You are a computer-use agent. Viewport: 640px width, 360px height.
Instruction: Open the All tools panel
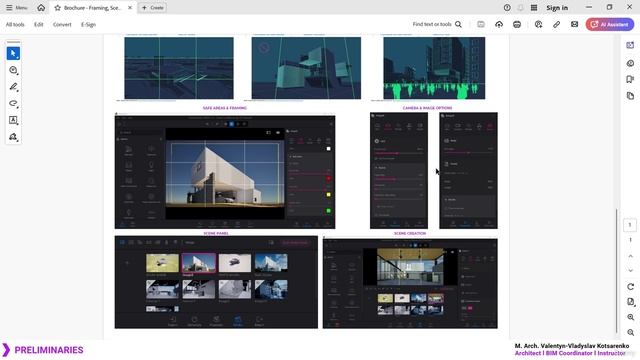pos(15,24)
